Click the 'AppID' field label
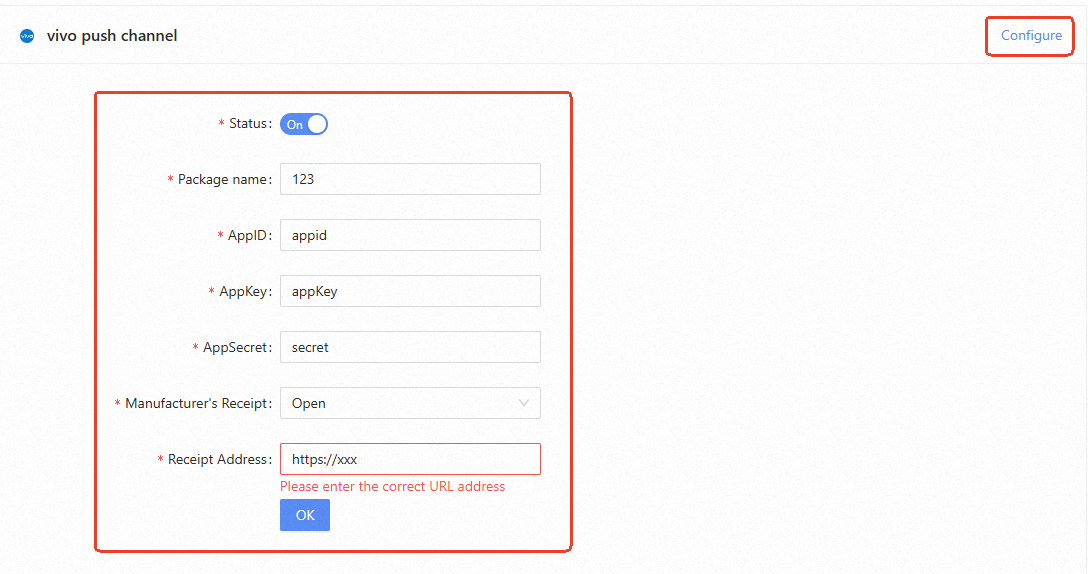This screenshot has height=574, width=1088. pos(248,235)
